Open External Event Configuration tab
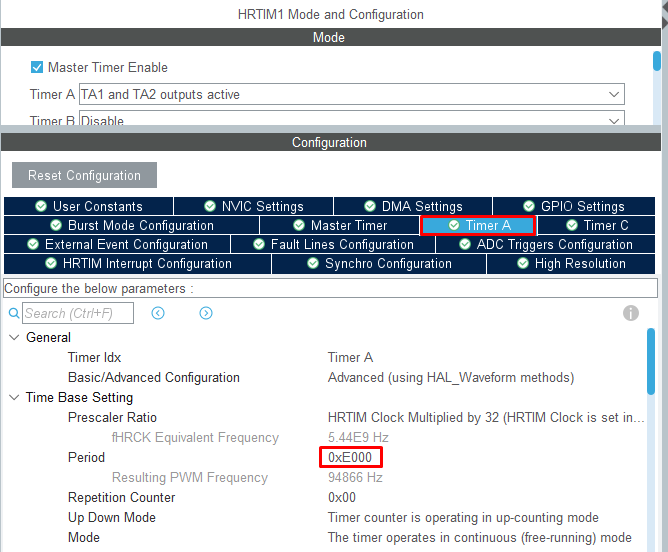 tap(117, 244)
